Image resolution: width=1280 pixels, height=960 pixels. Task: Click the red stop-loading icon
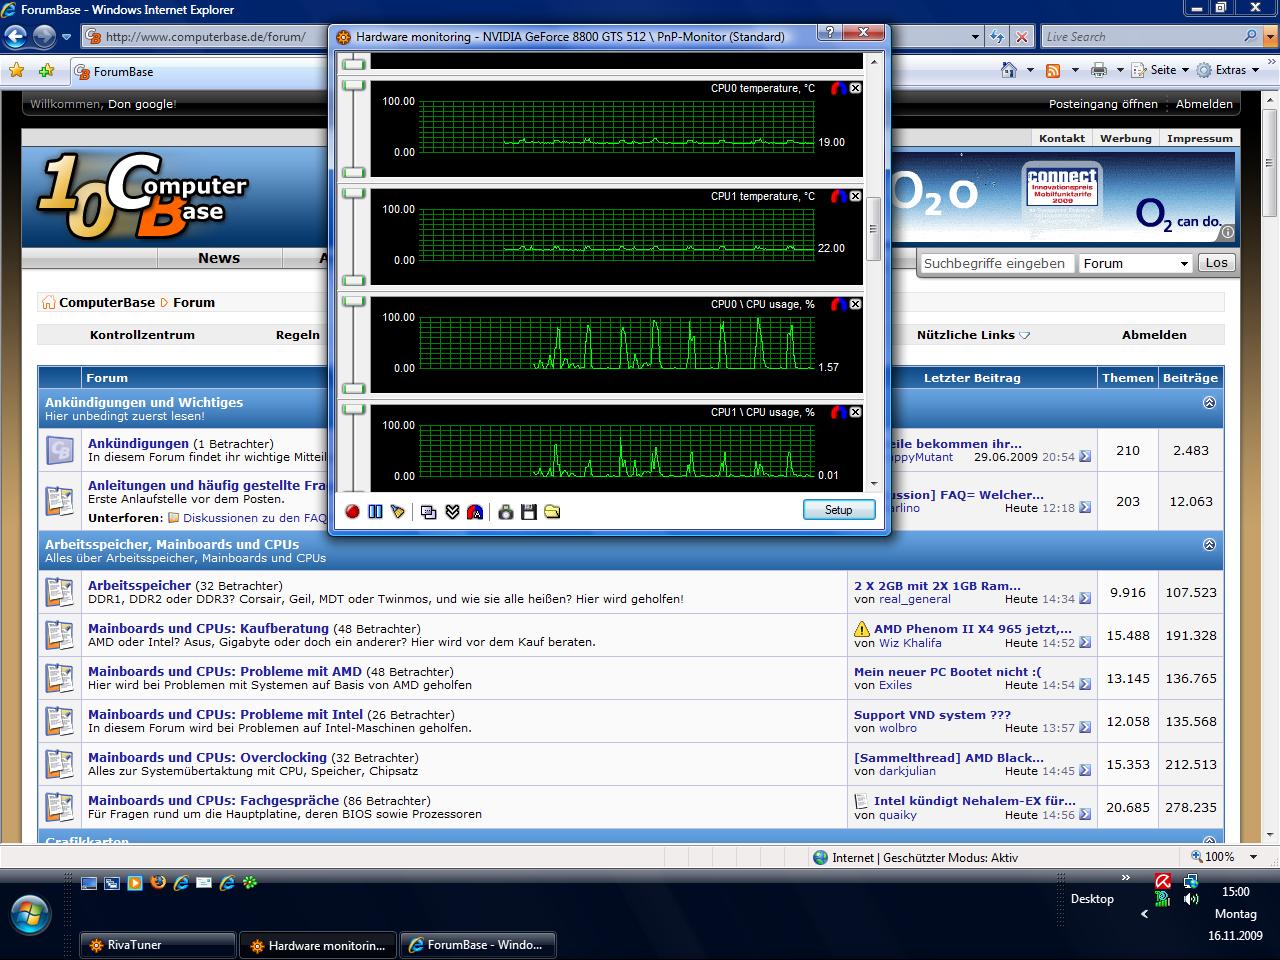pos(1021,37)
